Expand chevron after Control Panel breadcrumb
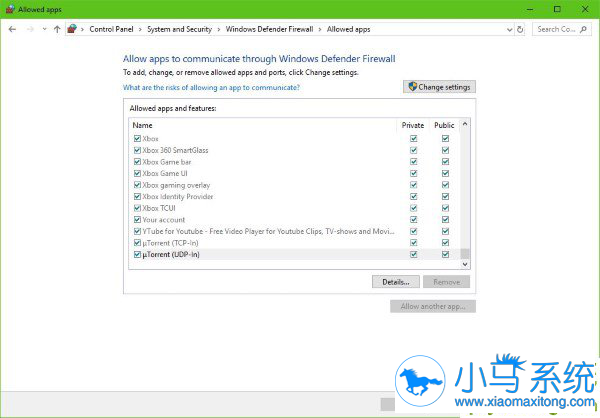Screen dimensions: 600x418 tap(140, 29)
